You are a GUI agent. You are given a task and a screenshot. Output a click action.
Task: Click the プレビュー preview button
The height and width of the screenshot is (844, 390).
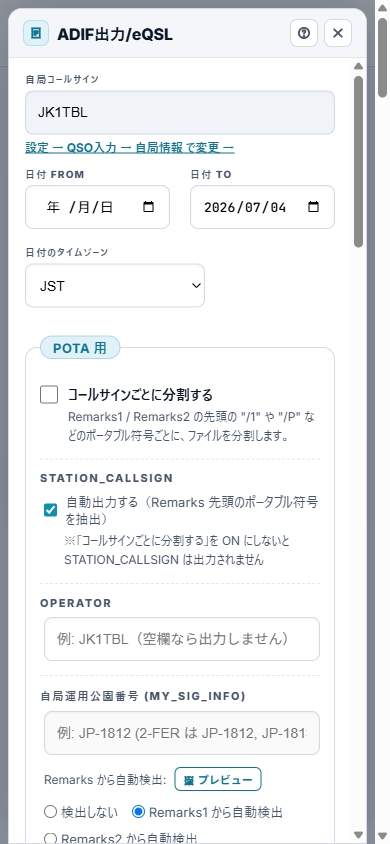pos(218,779)
